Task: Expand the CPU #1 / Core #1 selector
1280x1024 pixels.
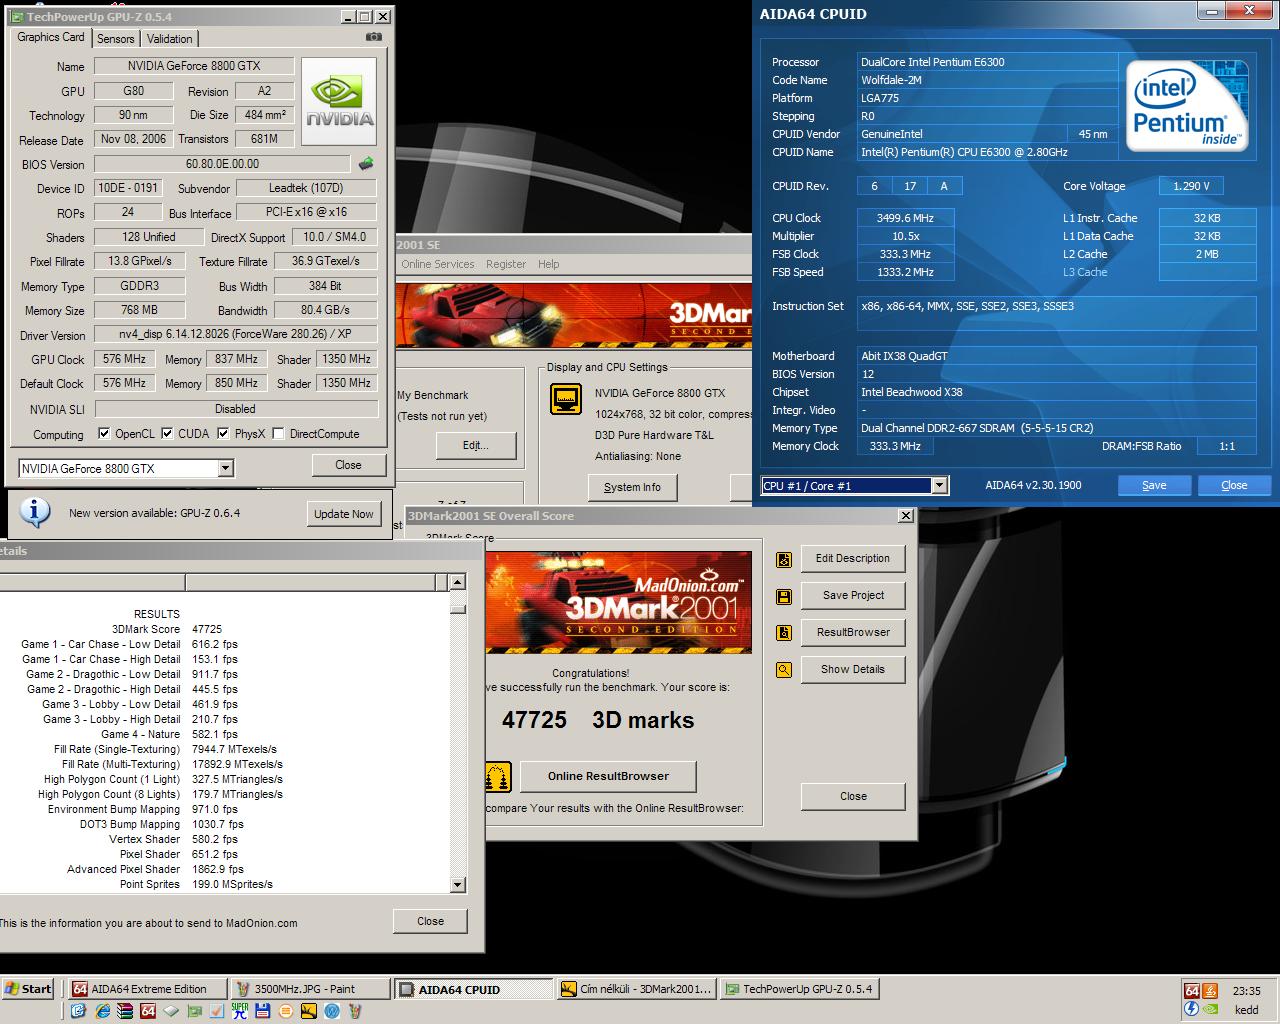Action: coord(939,485)
